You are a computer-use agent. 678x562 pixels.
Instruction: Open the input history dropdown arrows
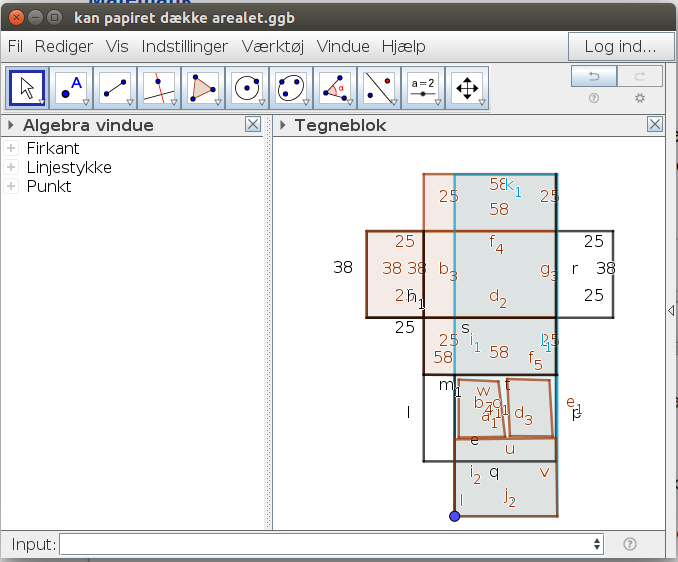click(597, 544)
